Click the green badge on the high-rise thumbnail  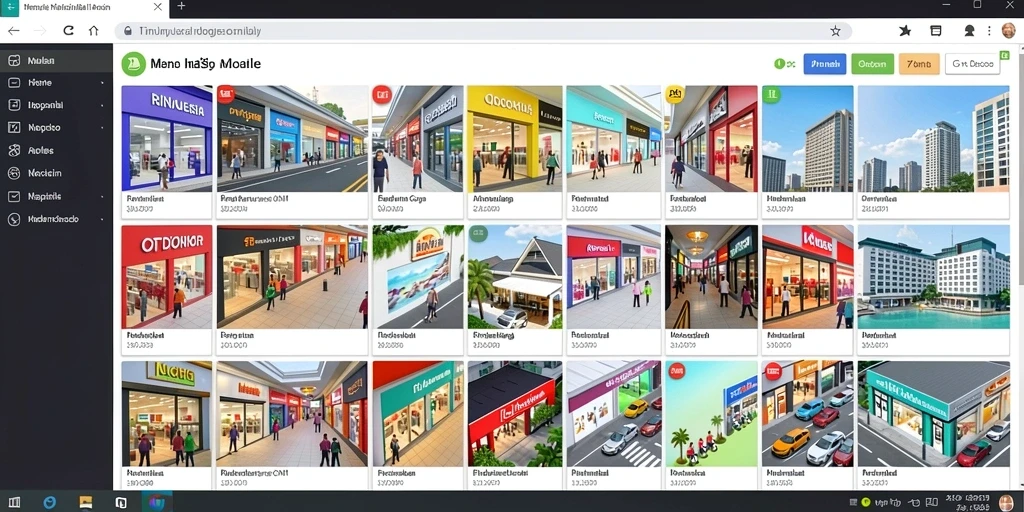(771, 95)
